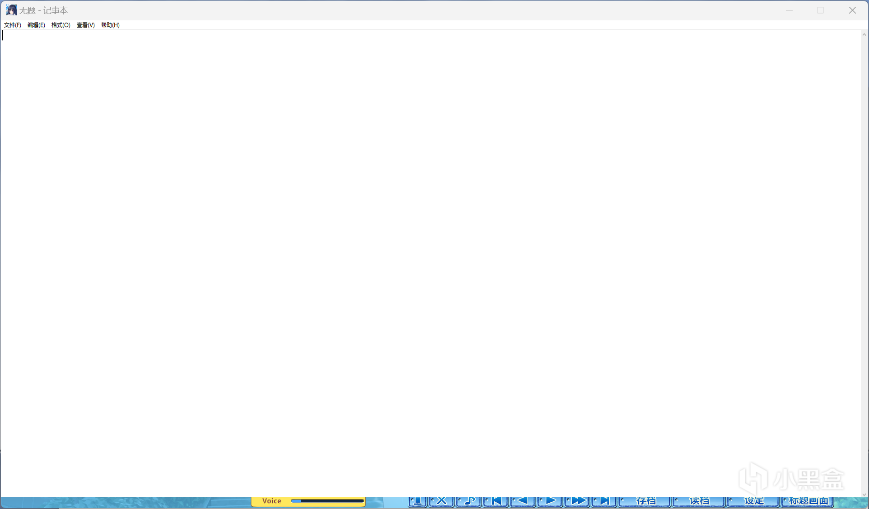Open the 帮助(H) menu

pyautogui.click(x=110, y=25)
